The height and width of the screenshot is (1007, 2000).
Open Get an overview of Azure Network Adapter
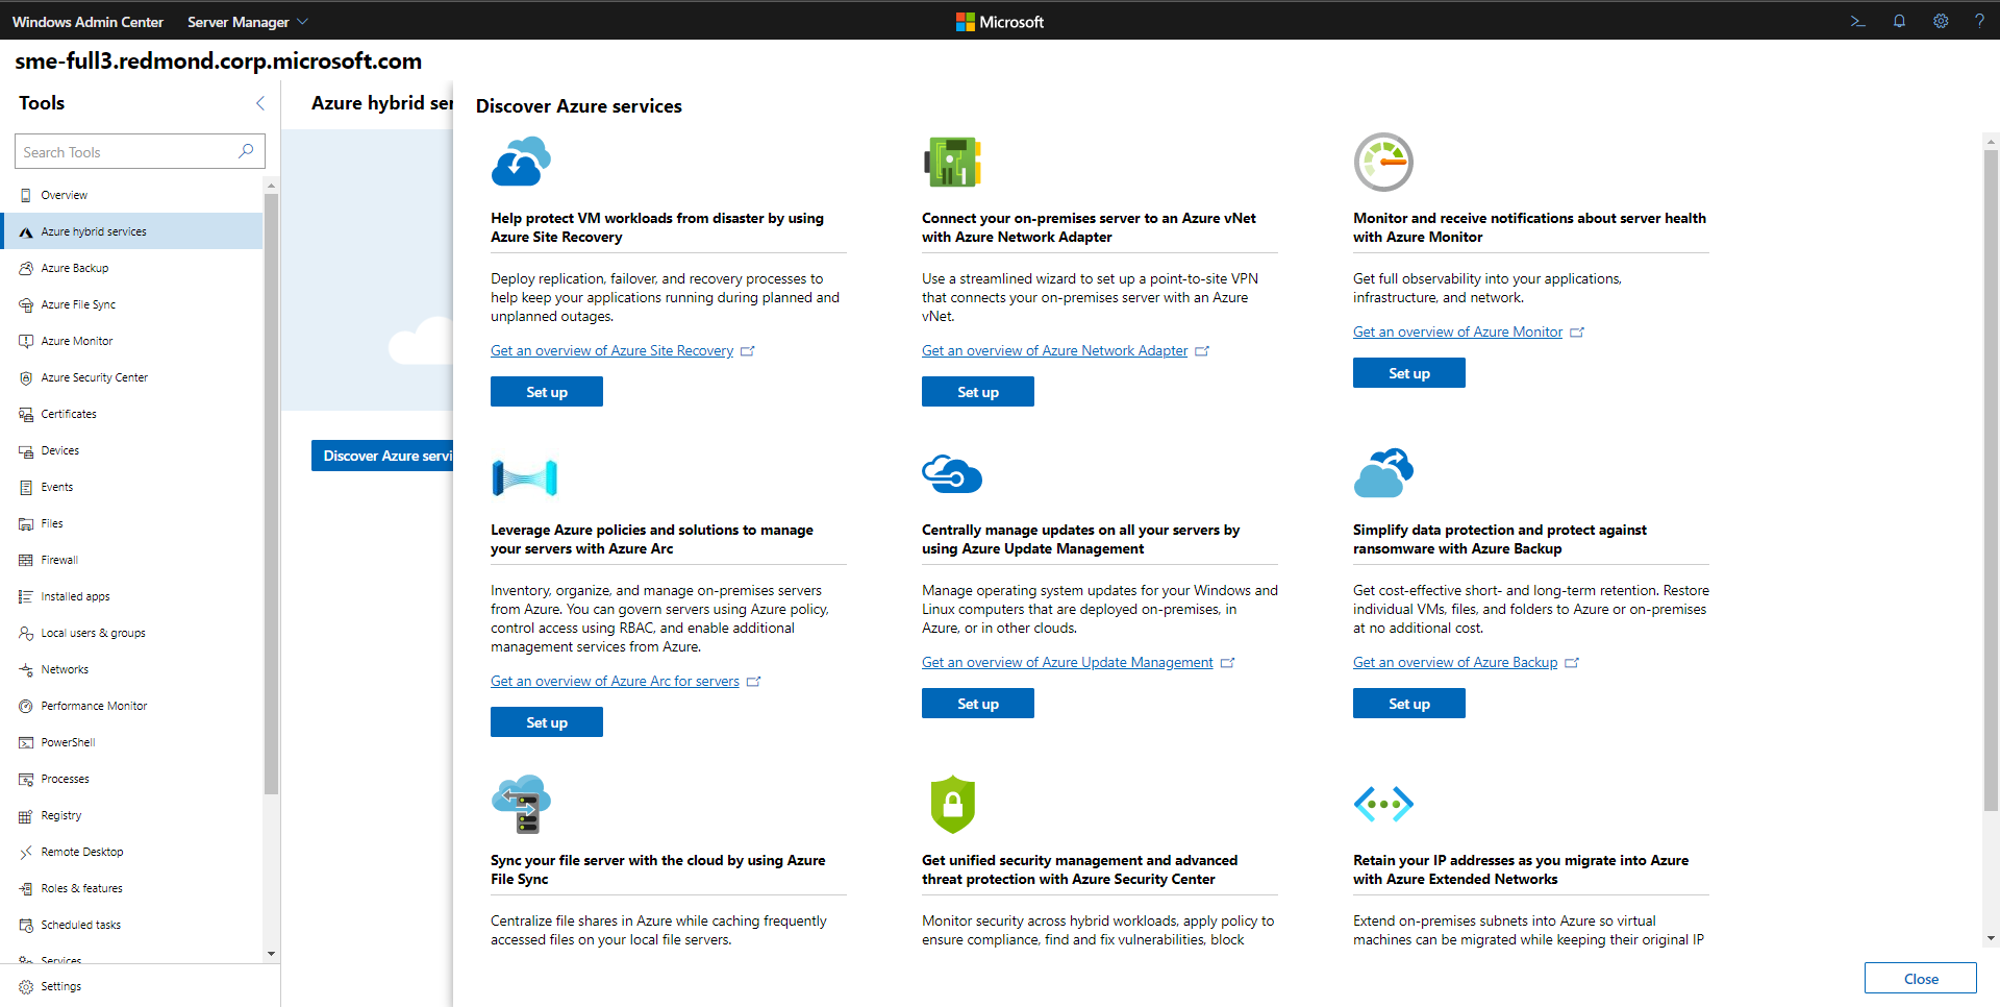point(1054,351)
